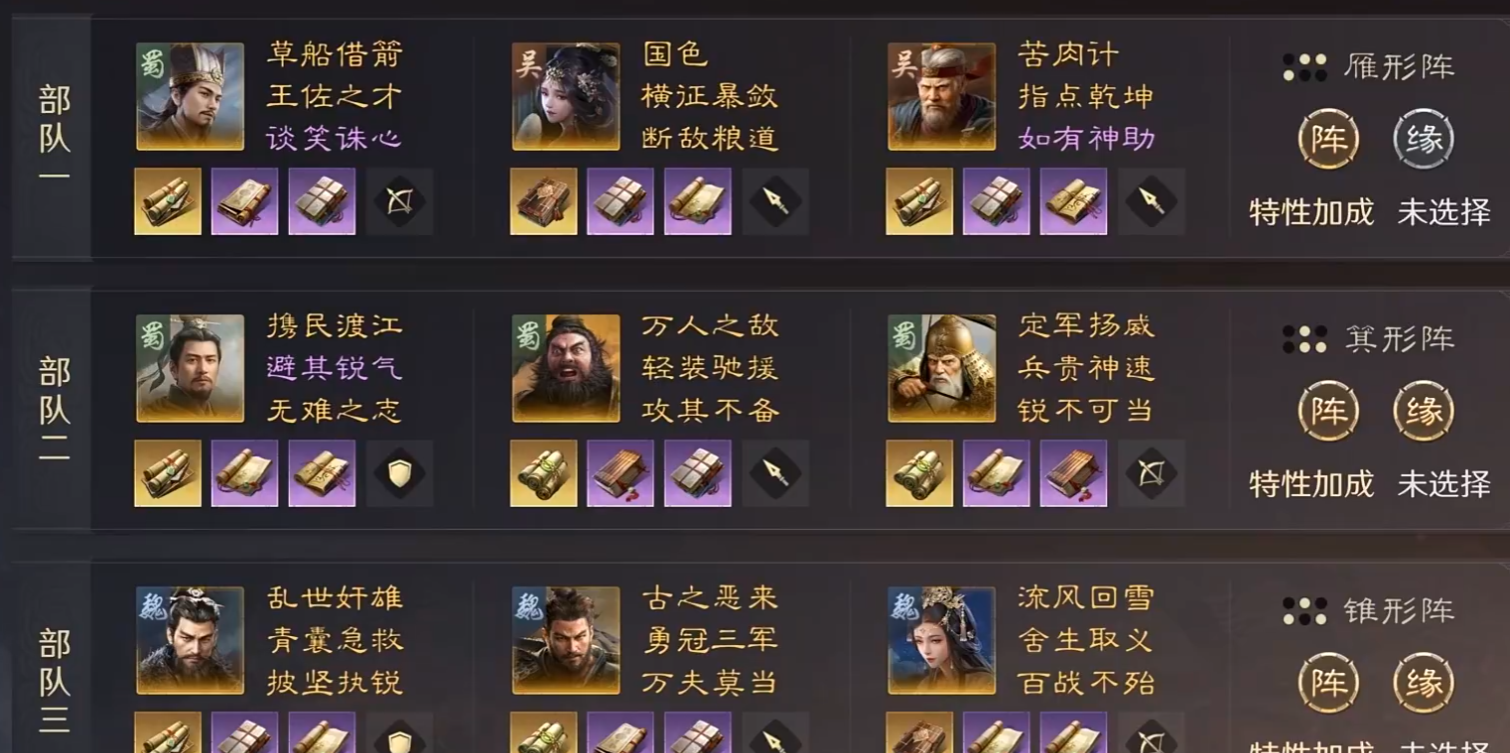Click the shield troop-type icon in 部队二
This screenshot has height=753, width=1510.
[x=400, y=473]
